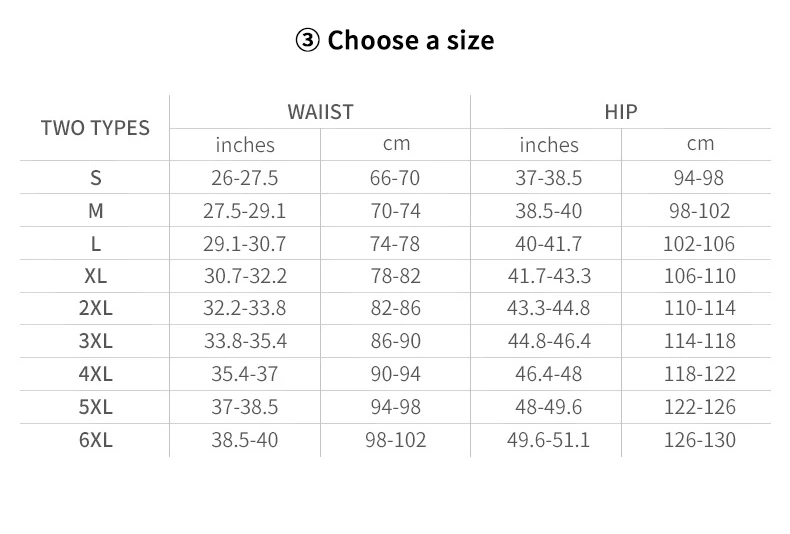Select the L size row label

pos(96,244)
